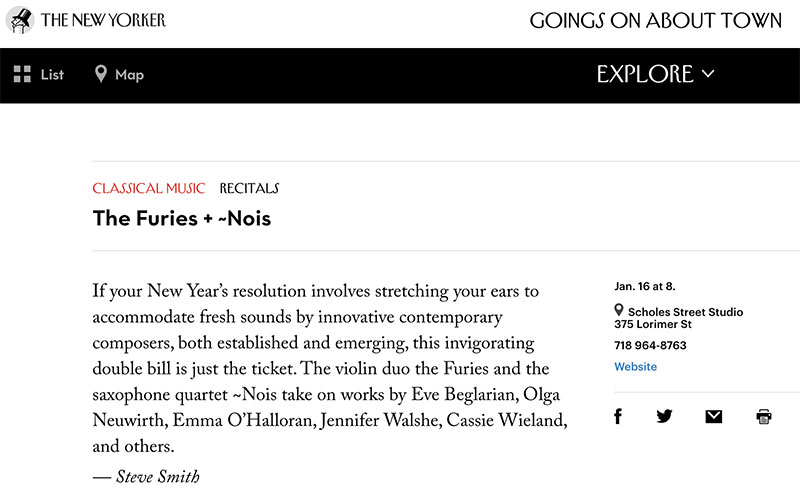
Task: Open the EXPLORE dropdown menu
Action: pos(656,74)
